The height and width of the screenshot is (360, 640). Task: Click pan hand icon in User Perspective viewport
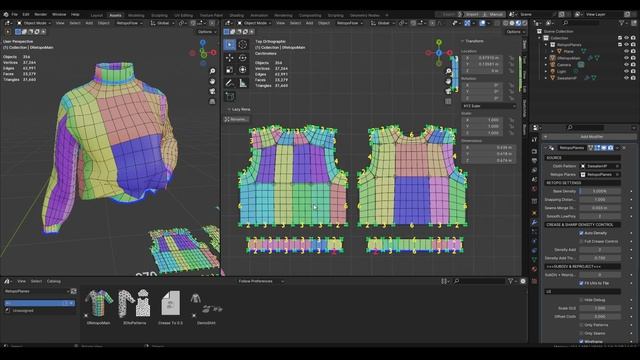[x=212, y=81]
